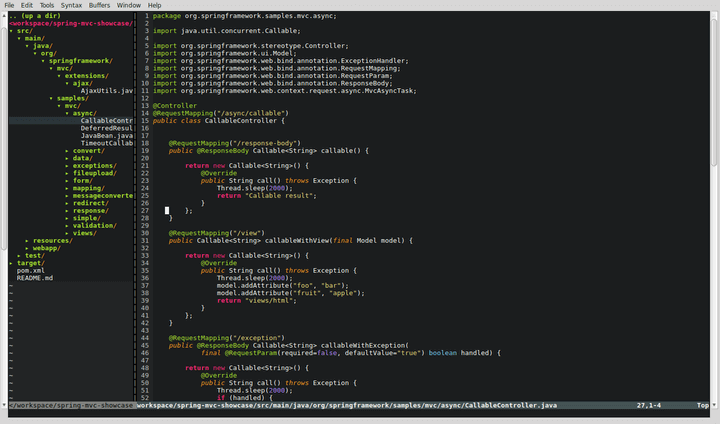Expand the convert folder
Image resolution: width=720 pixels, height=424 pixels.
(x=87, y=151)
